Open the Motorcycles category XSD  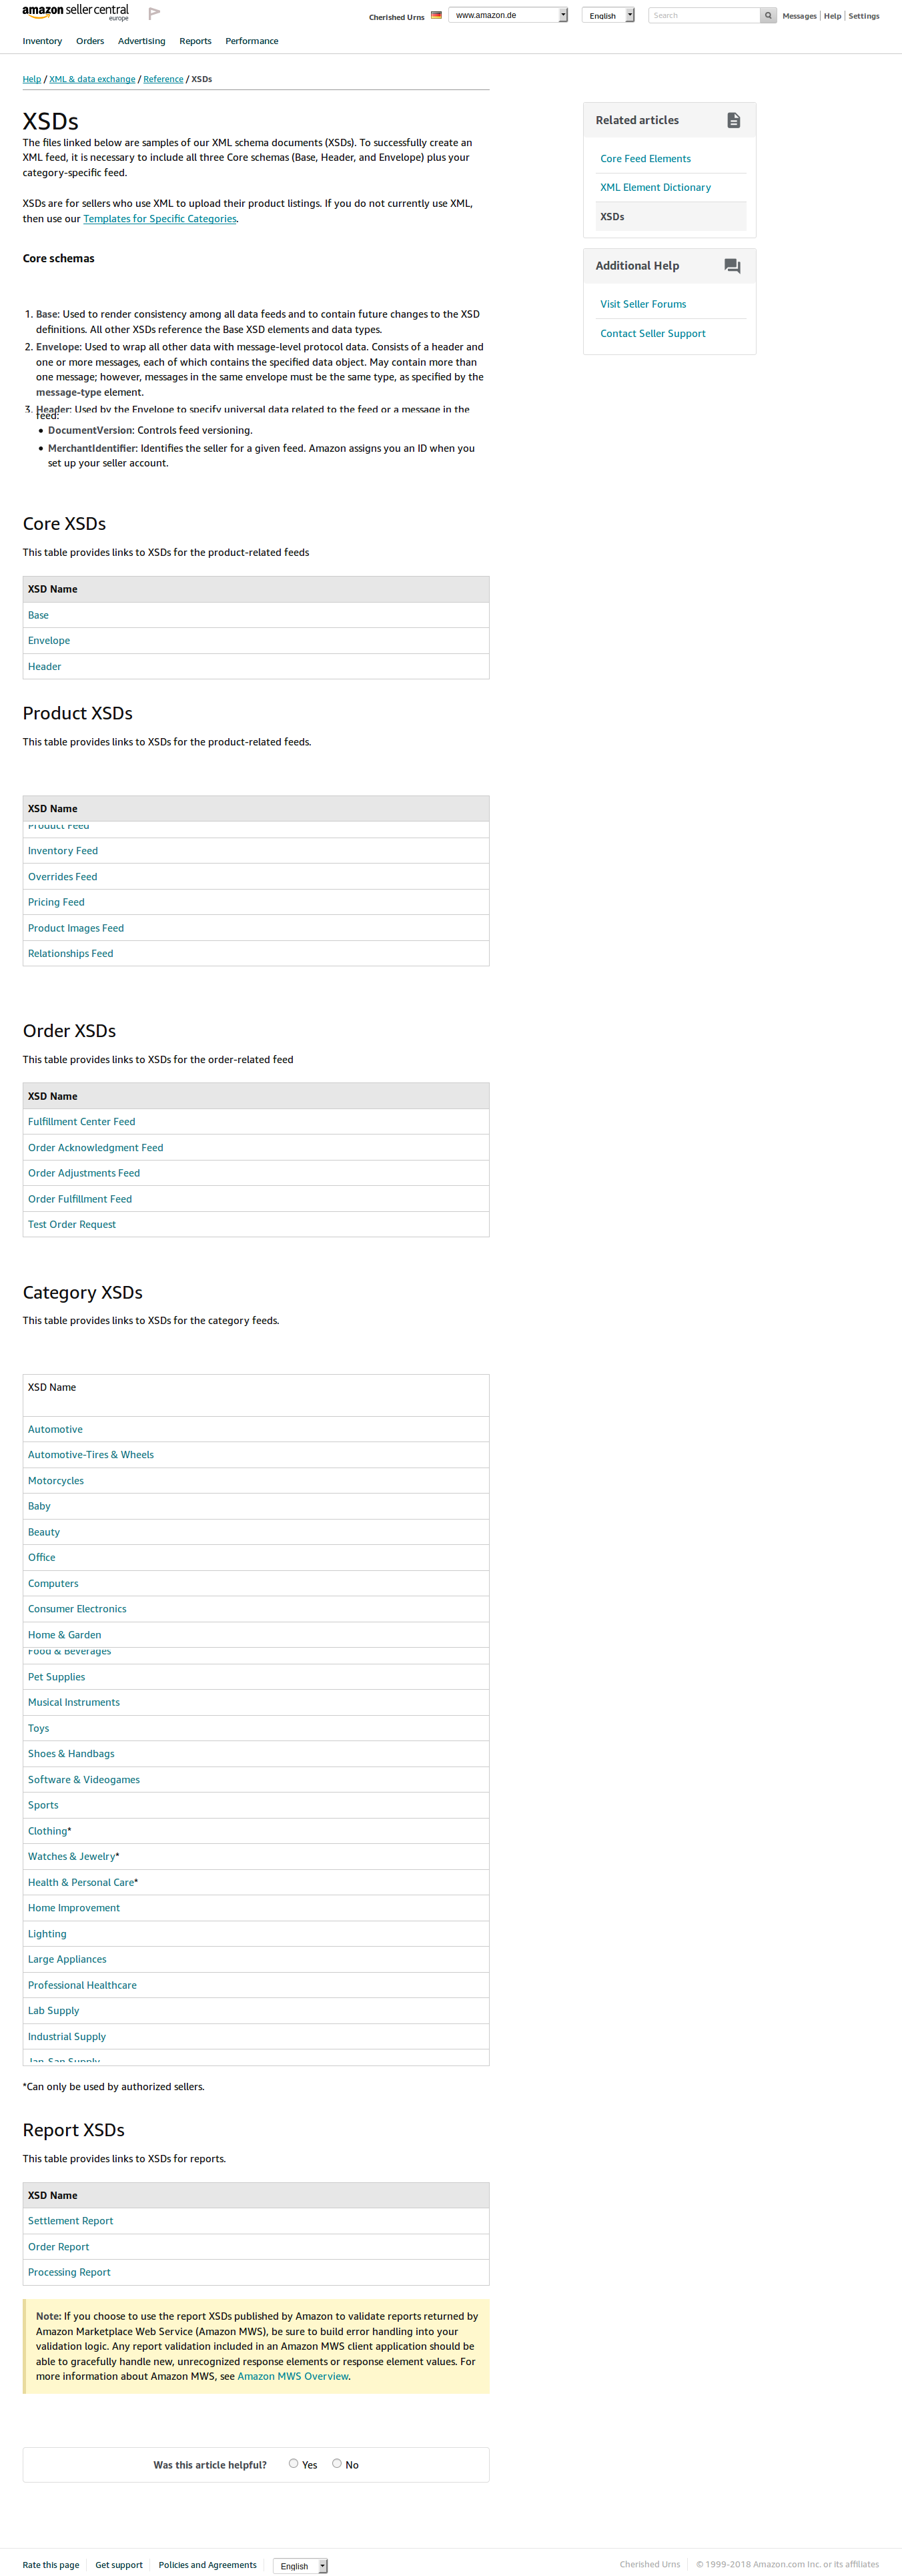click(x=56, y=1481)
